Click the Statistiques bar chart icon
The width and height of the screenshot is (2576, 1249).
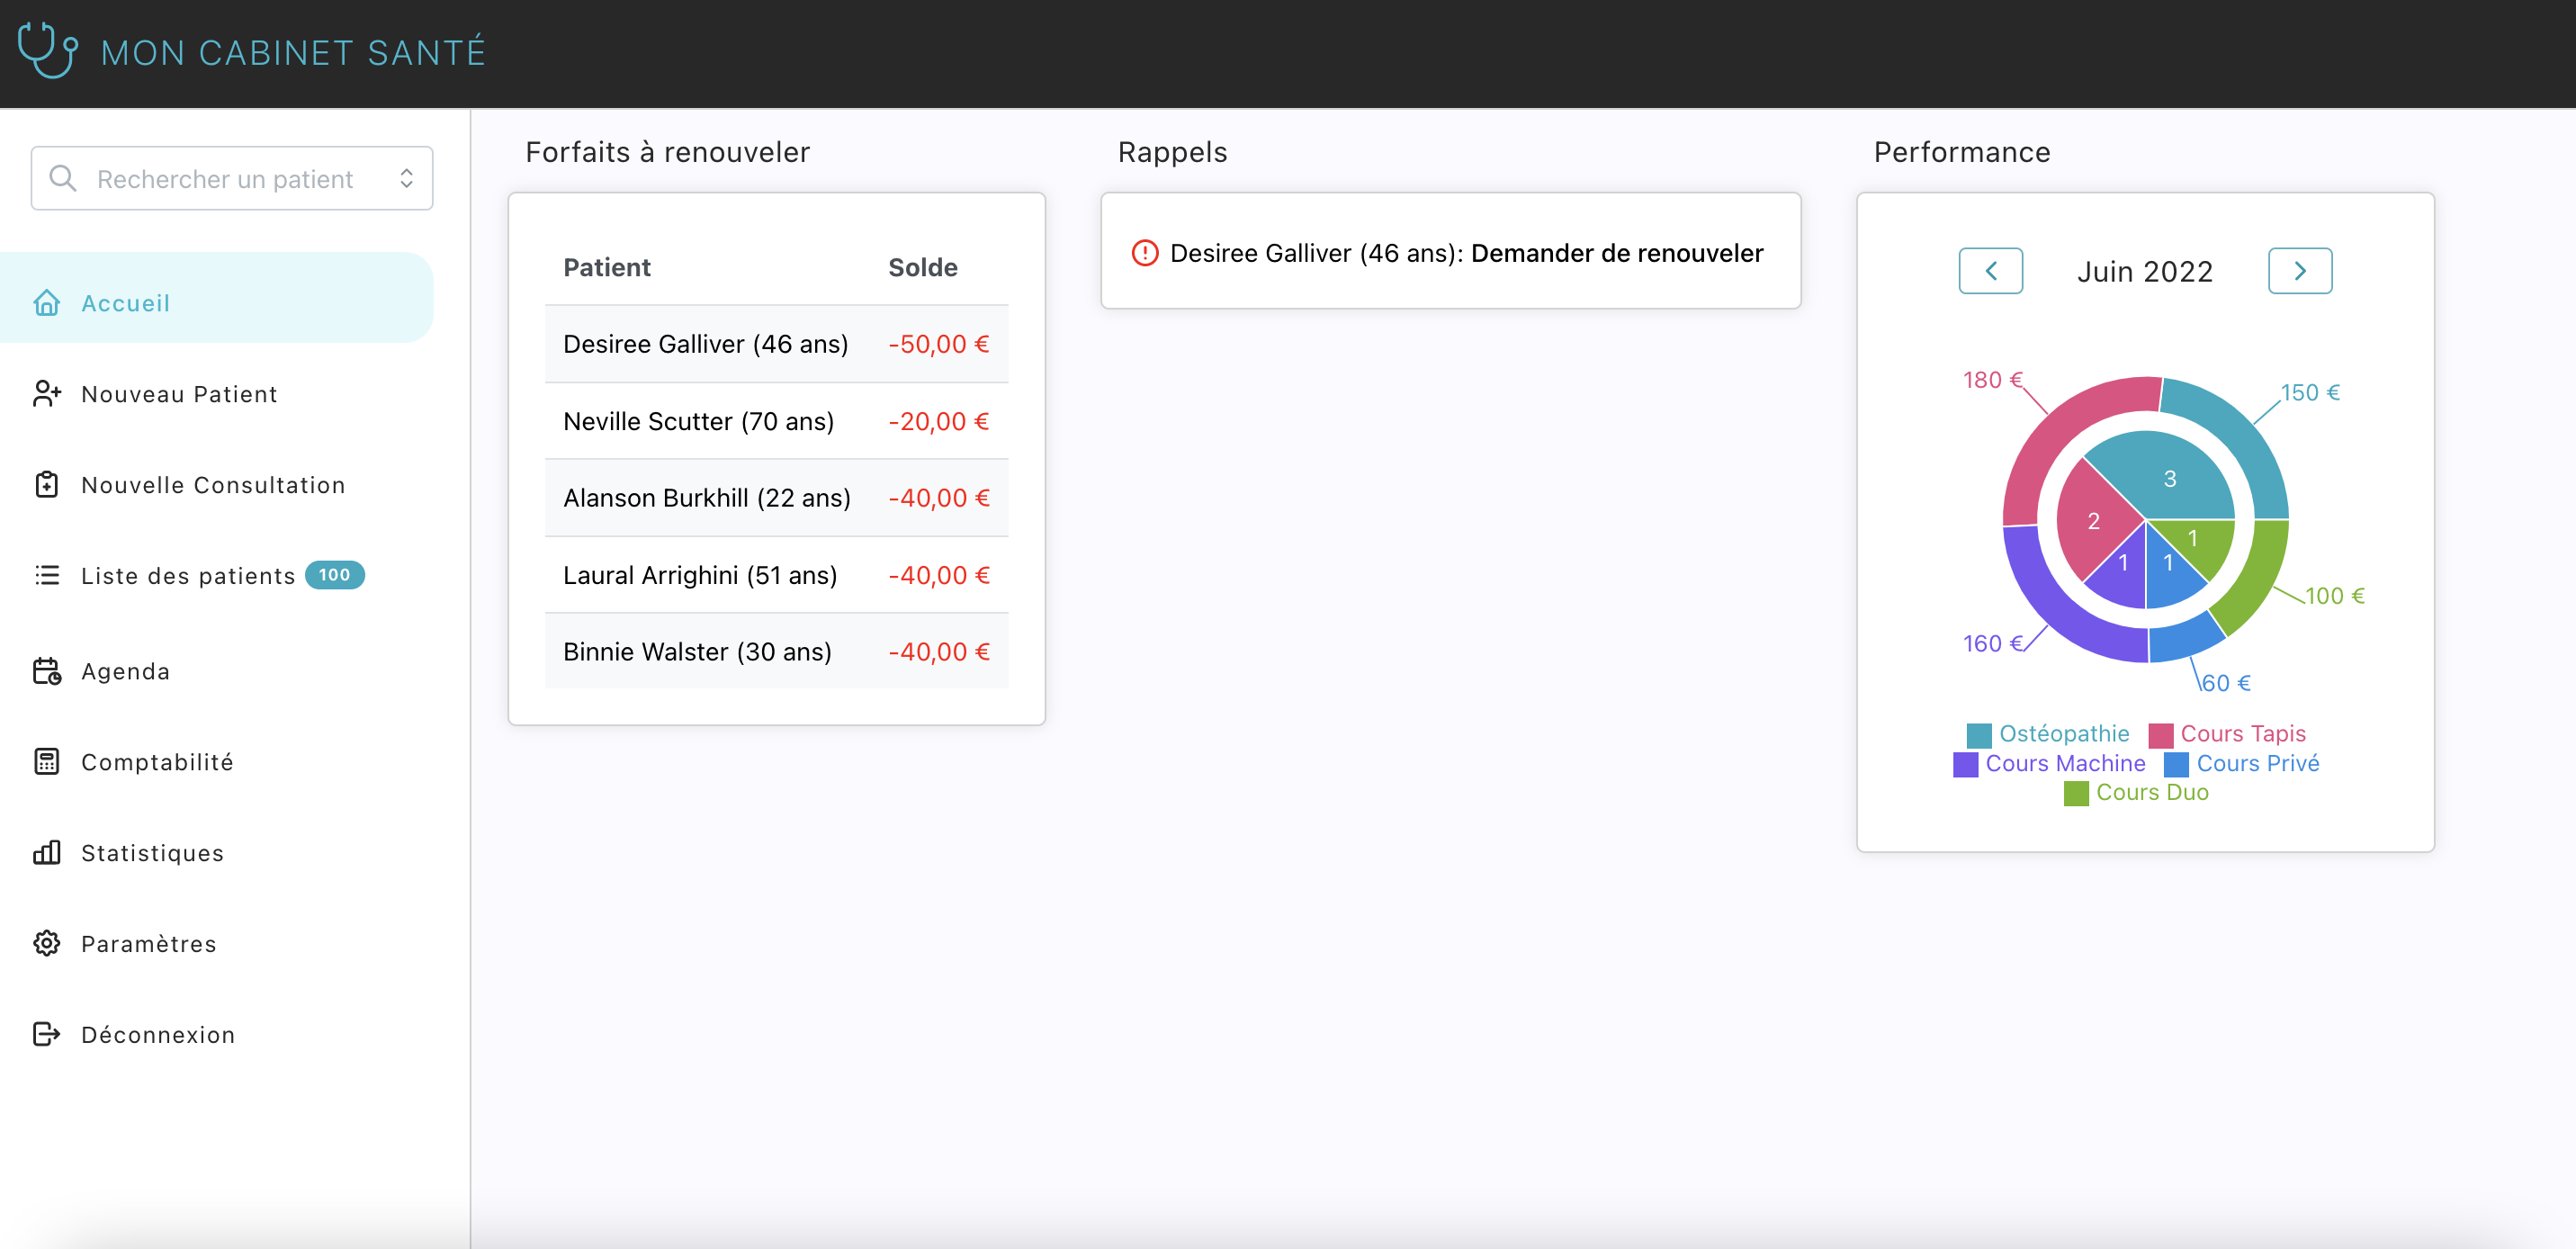point(47,853)
